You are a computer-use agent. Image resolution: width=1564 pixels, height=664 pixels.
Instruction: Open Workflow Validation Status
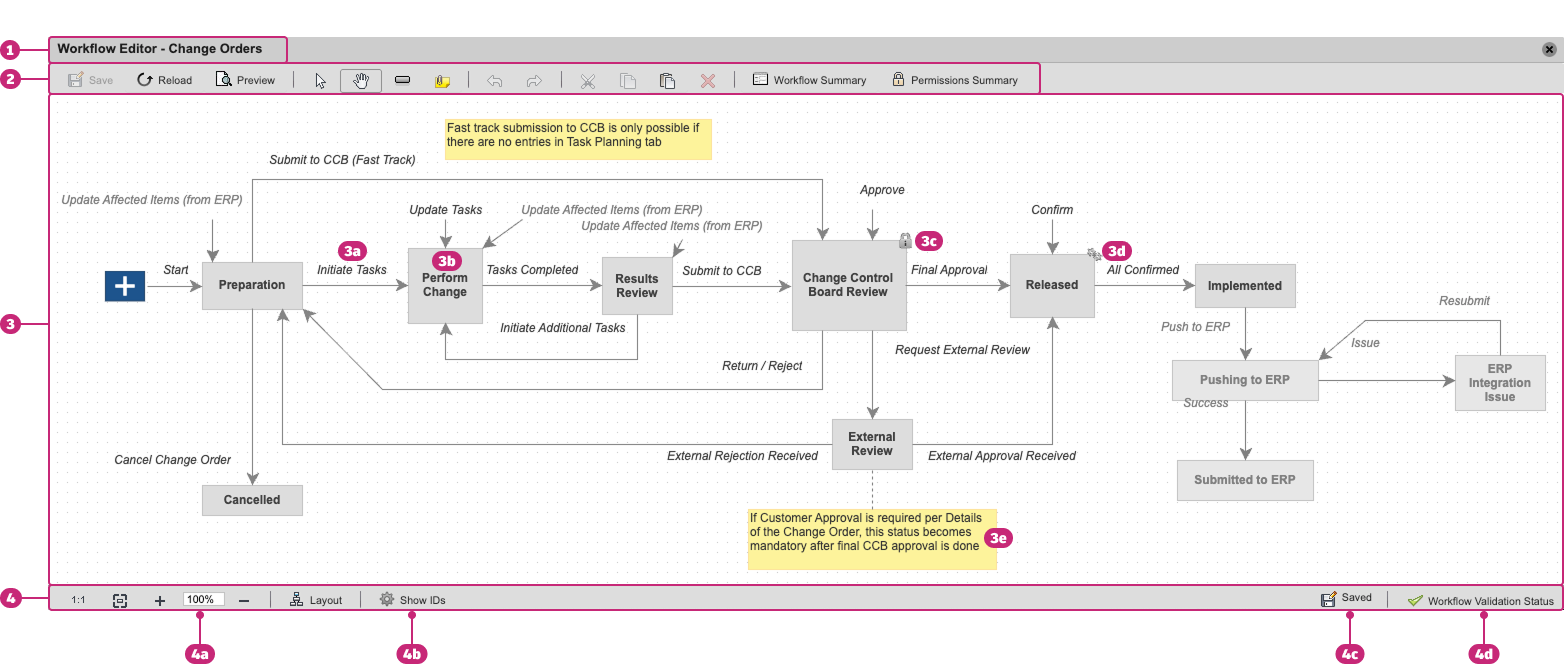click(1483, 600)
